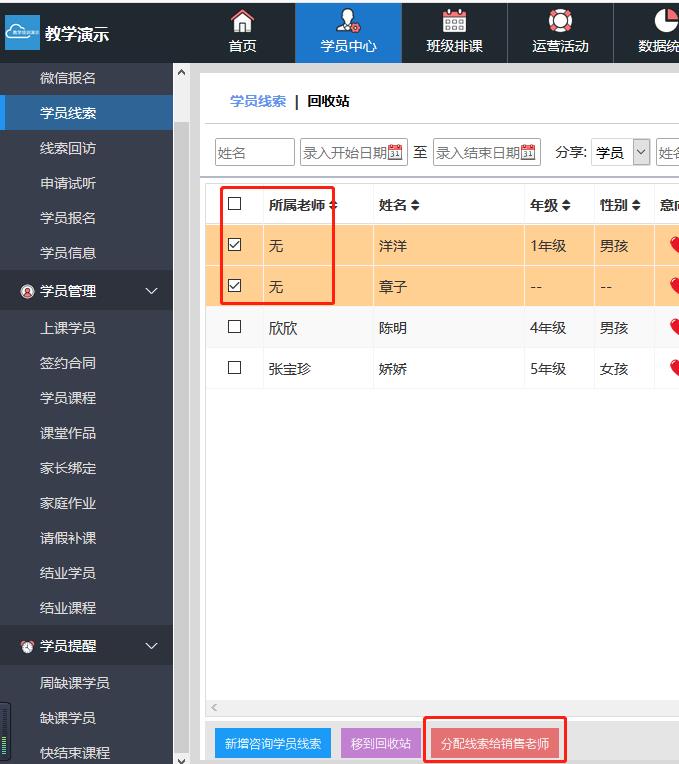Open 班级排课 calendar icon in top bar
This screenshot has height=764, width=679.
pos(454,21)
